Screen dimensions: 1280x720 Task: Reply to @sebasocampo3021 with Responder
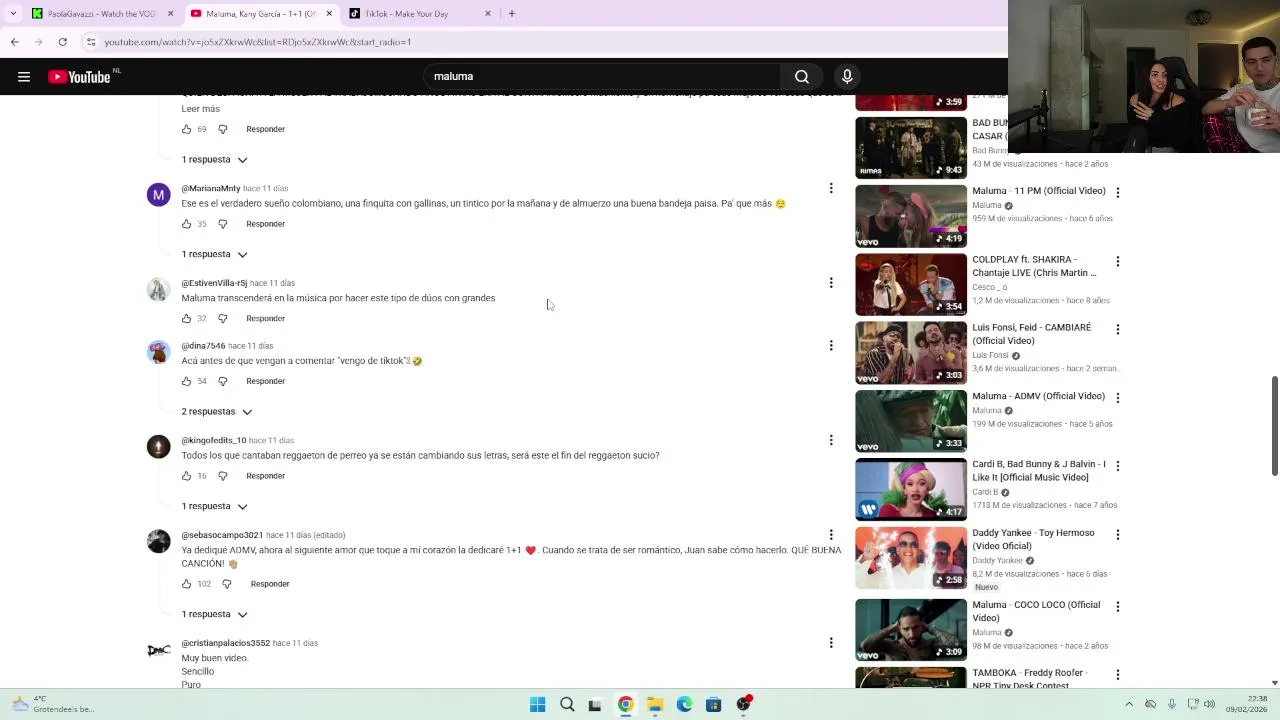(269, 584)
